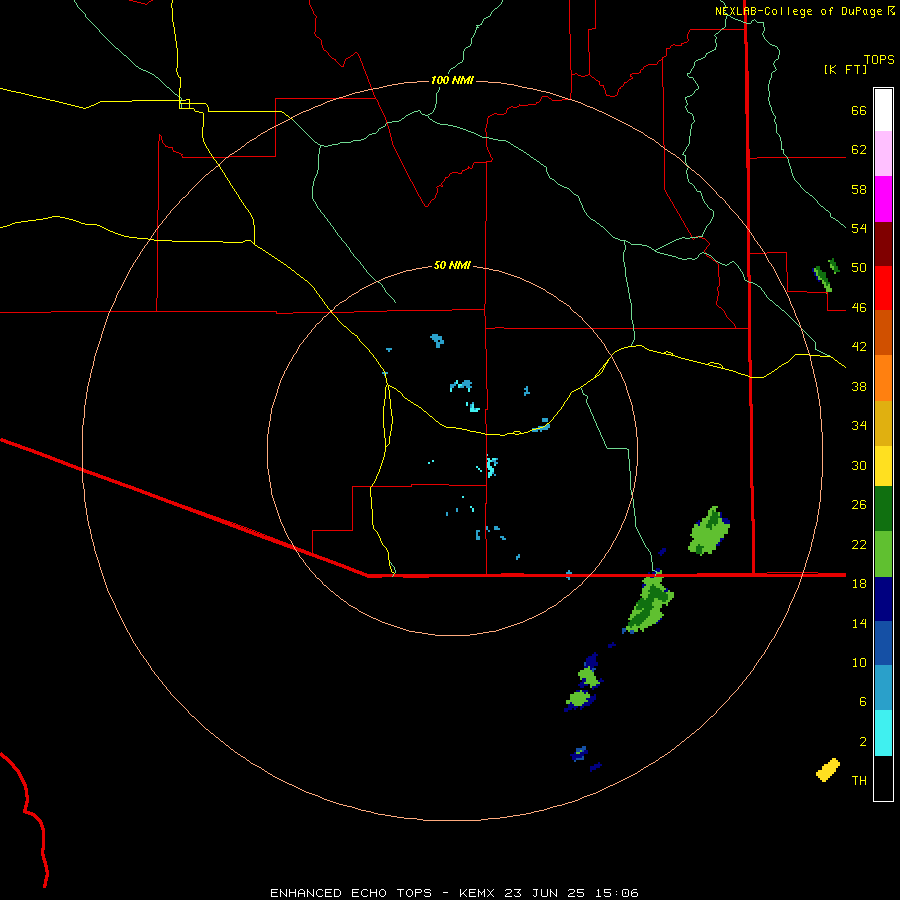Click the "TOPS" legend heading
Image resolution: width=900 pixels, height=900 pixels.
(879, 59)
